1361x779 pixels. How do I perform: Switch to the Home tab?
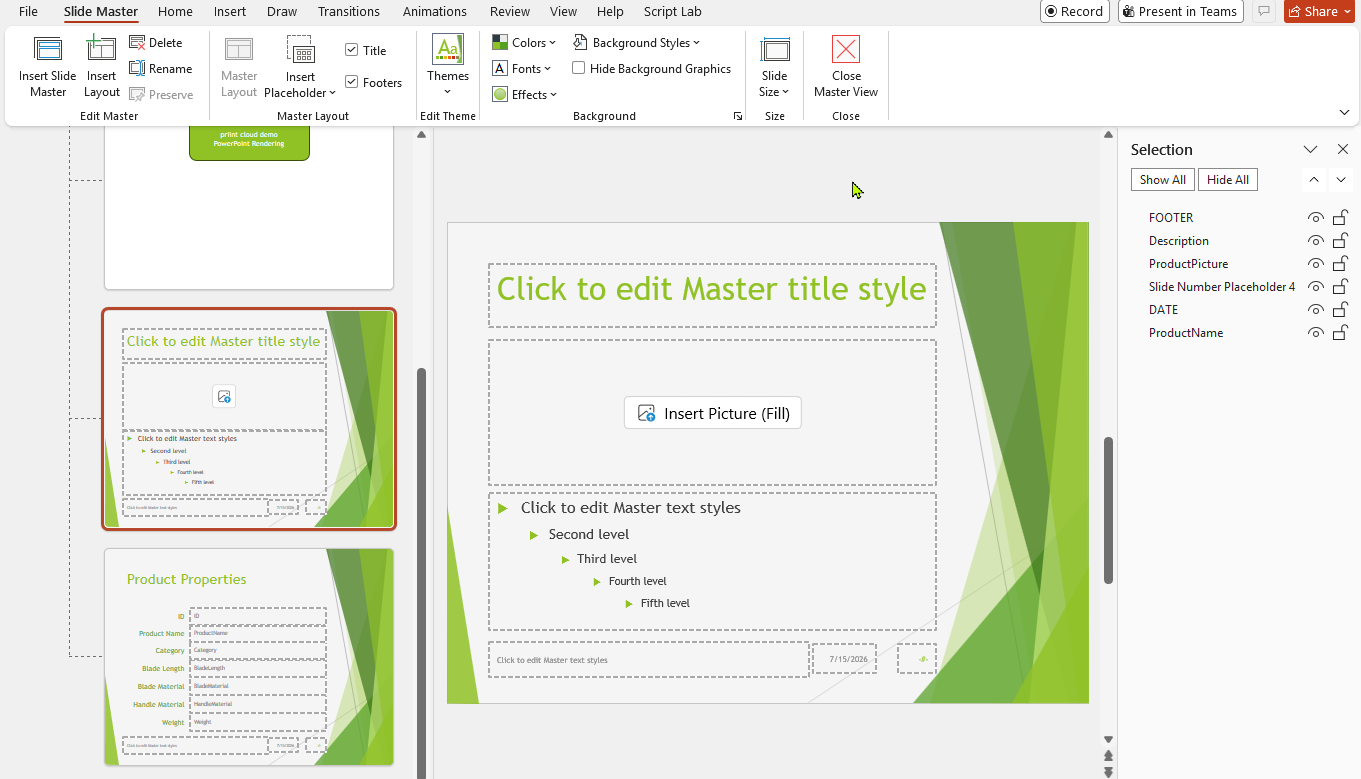175,12
